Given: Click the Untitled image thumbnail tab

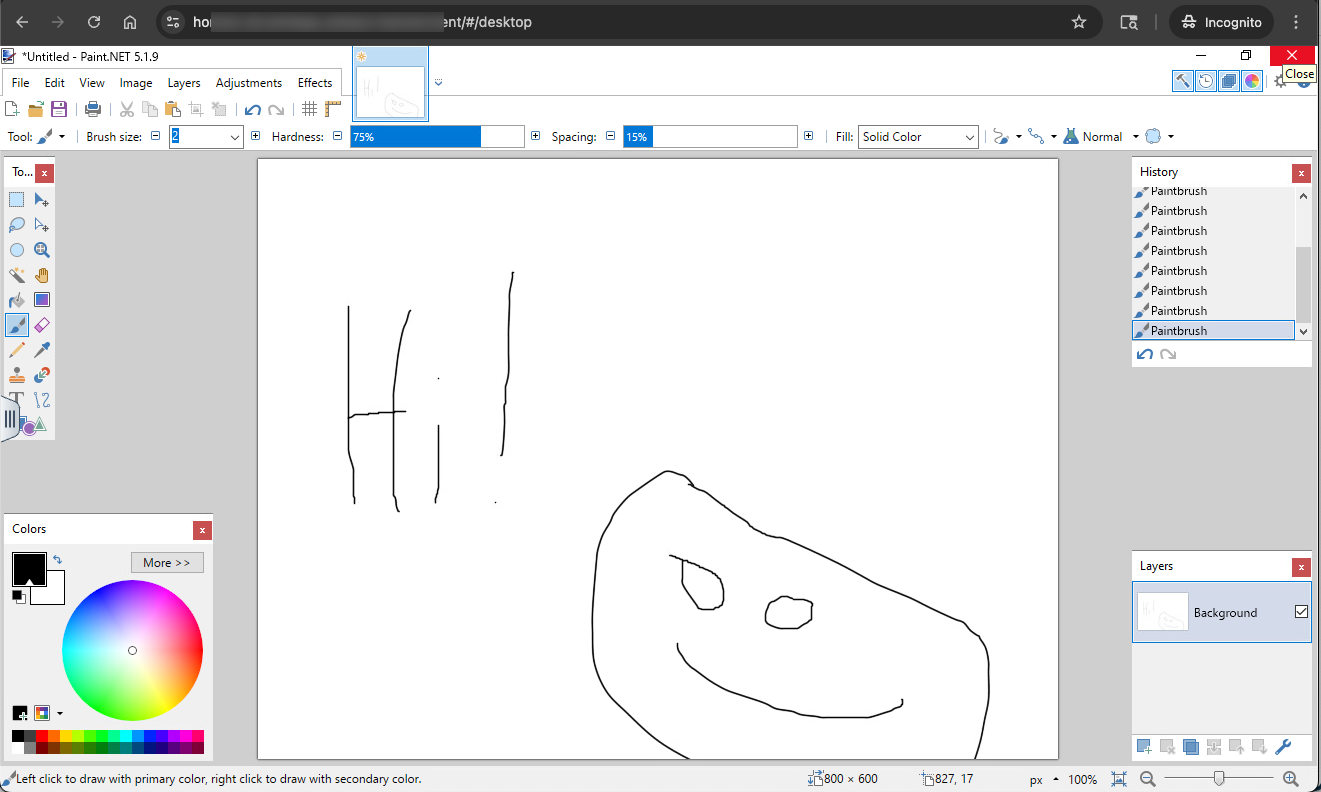Looking at the screenshot, I should click(x=390, y=85).
